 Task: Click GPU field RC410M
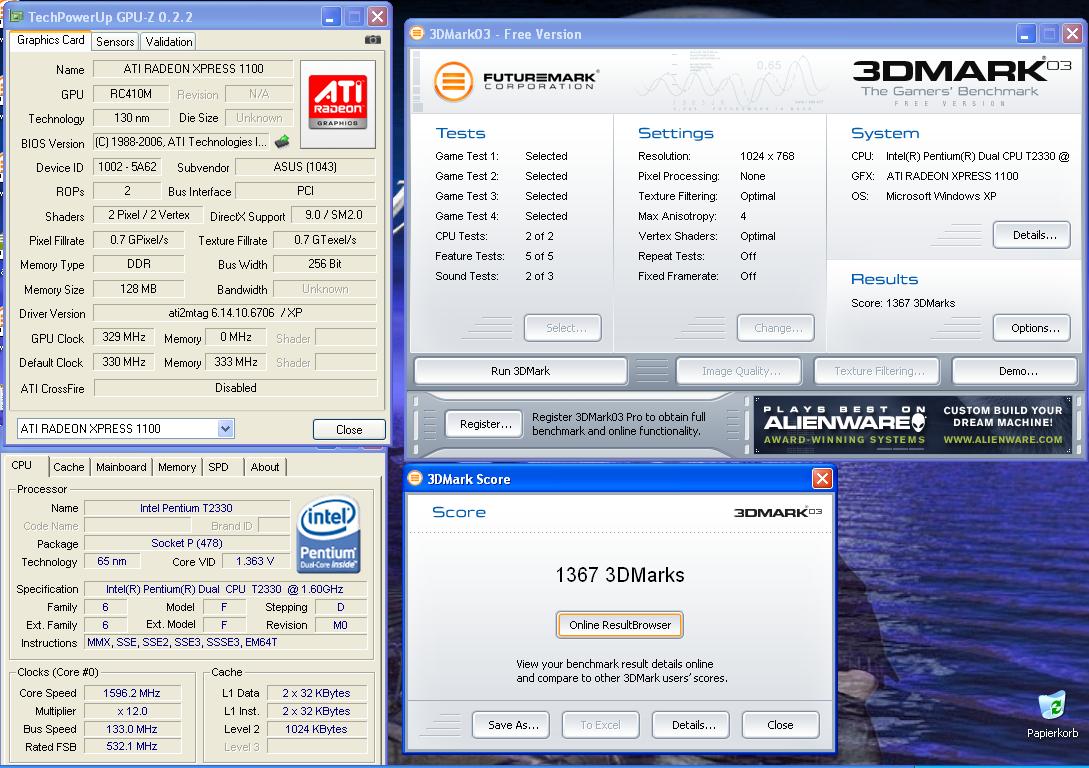click(131, 94)
